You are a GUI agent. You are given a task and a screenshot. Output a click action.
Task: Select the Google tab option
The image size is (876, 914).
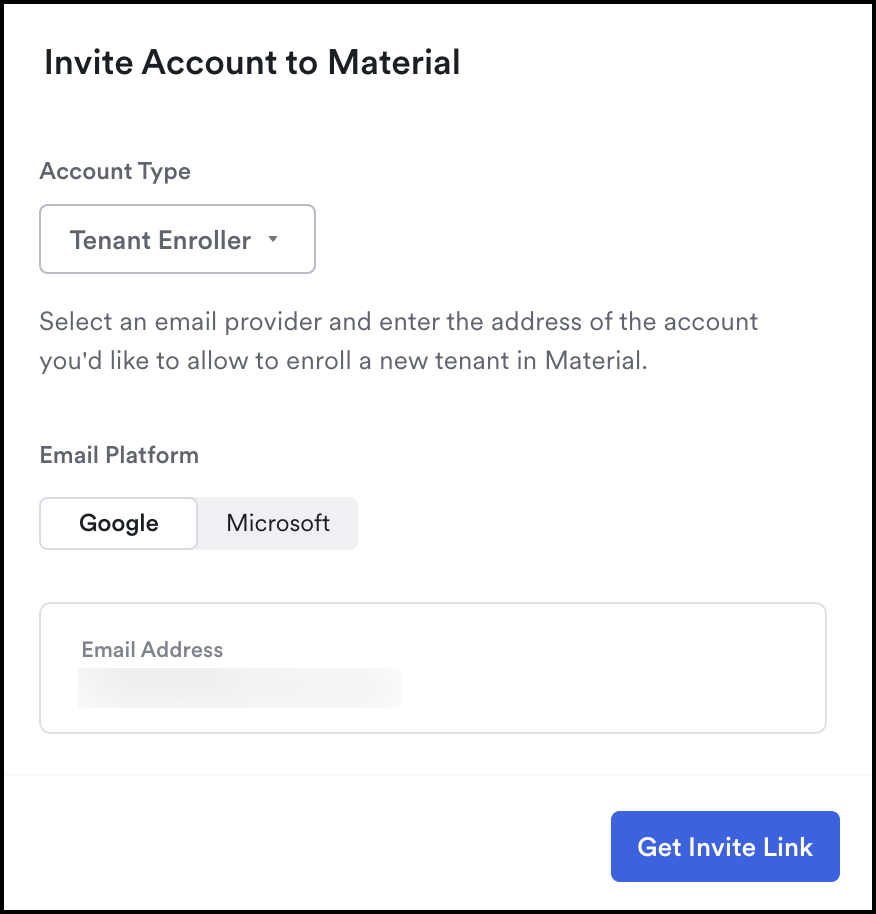point(119,523)
